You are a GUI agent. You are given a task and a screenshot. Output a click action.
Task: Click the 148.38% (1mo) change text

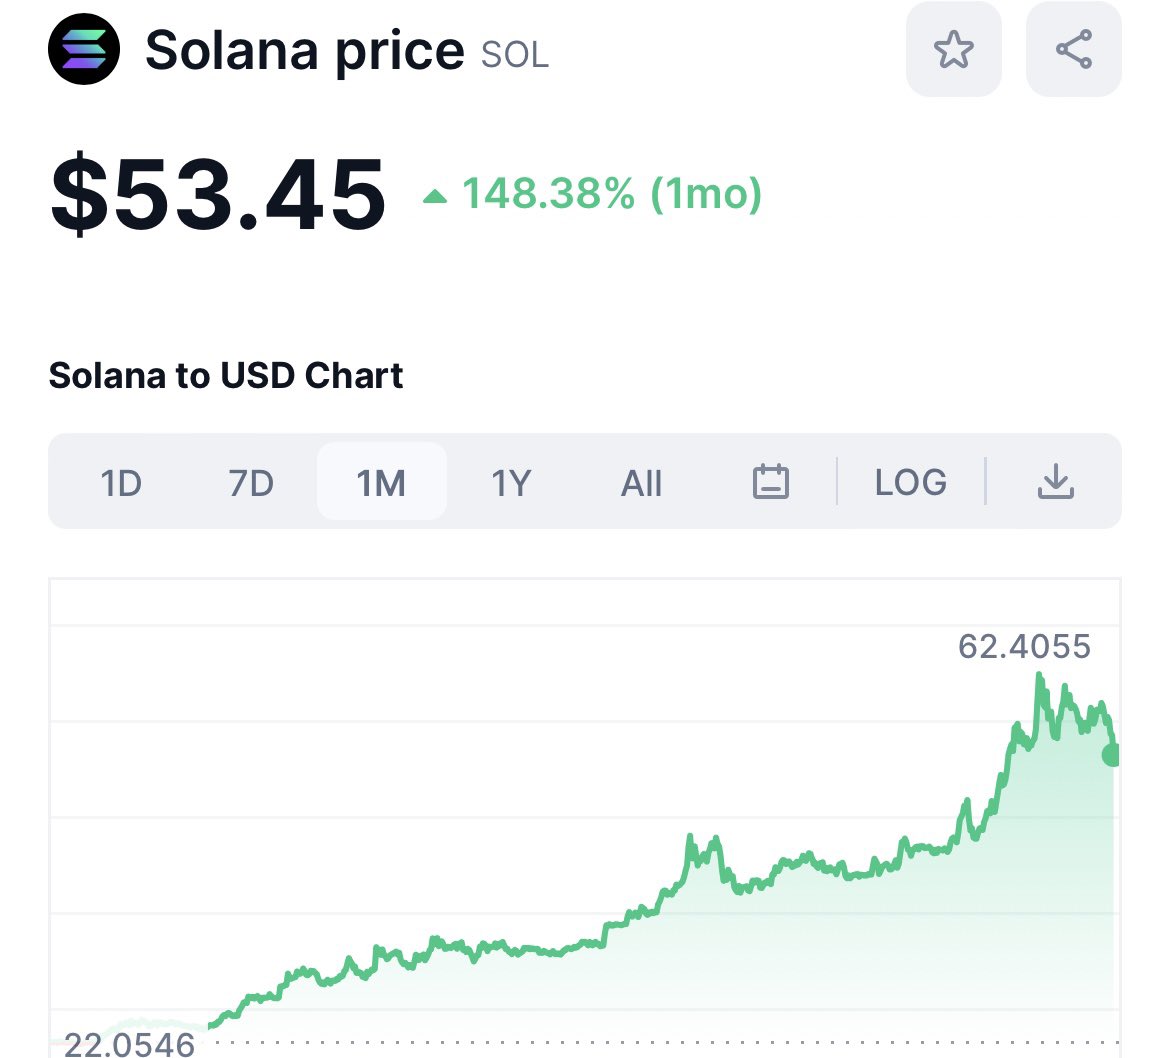(612, 193)
